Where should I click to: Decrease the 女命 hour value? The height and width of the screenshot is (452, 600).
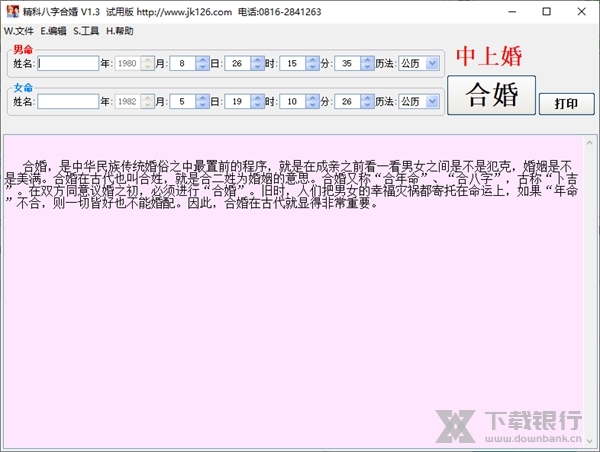pyautogui.click(x=313, y=105)
